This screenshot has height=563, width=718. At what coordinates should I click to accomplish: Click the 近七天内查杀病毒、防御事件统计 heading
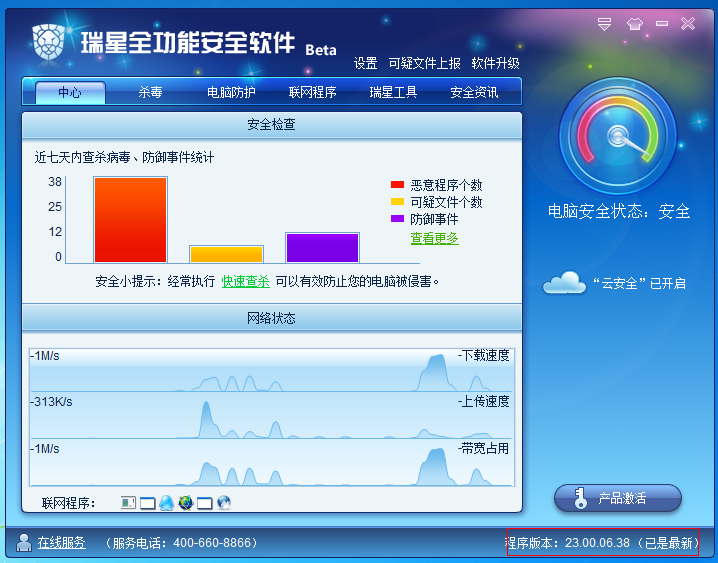pyautogui.click(x=124, y=157)
